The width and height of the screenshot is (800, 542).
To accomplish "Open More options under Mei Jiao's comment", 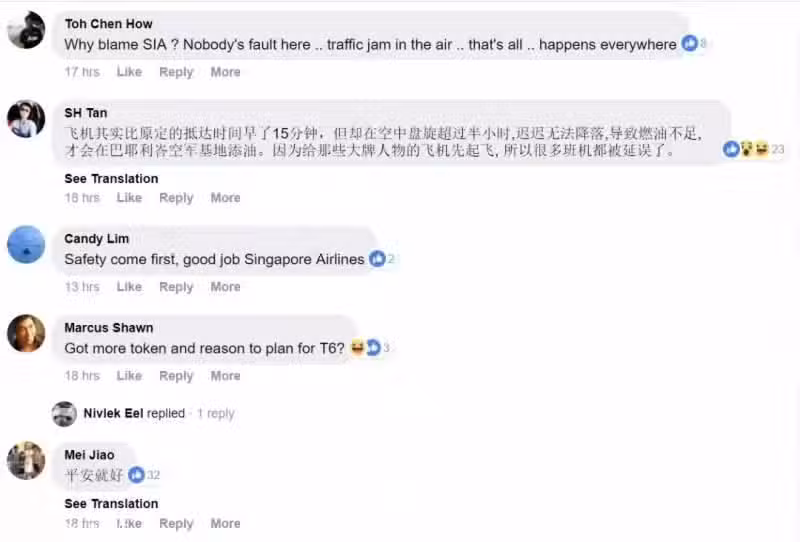I will 226,523.
